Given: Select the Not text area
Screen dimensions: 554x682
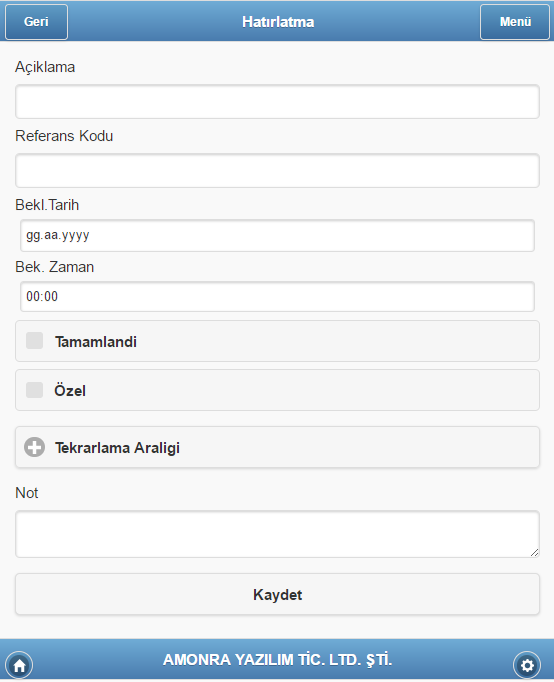Looking at the screenshot, I should (x=277, y=534).
